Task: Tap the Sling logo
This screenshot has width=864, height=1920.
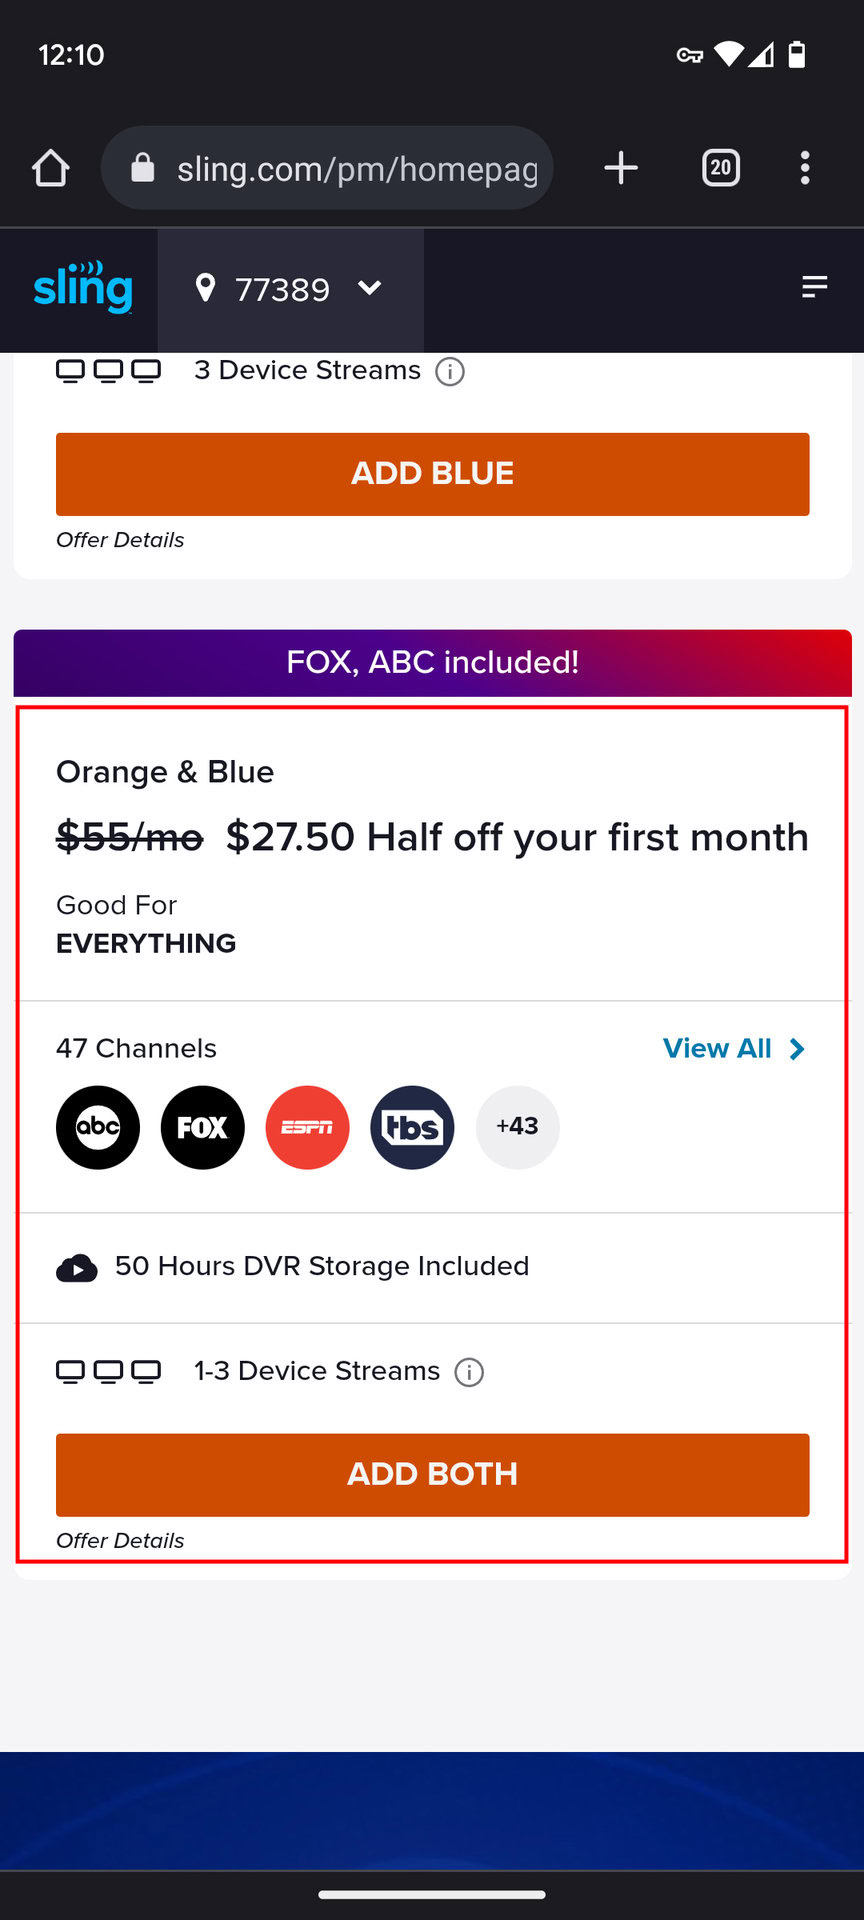Action: point(82,289)
